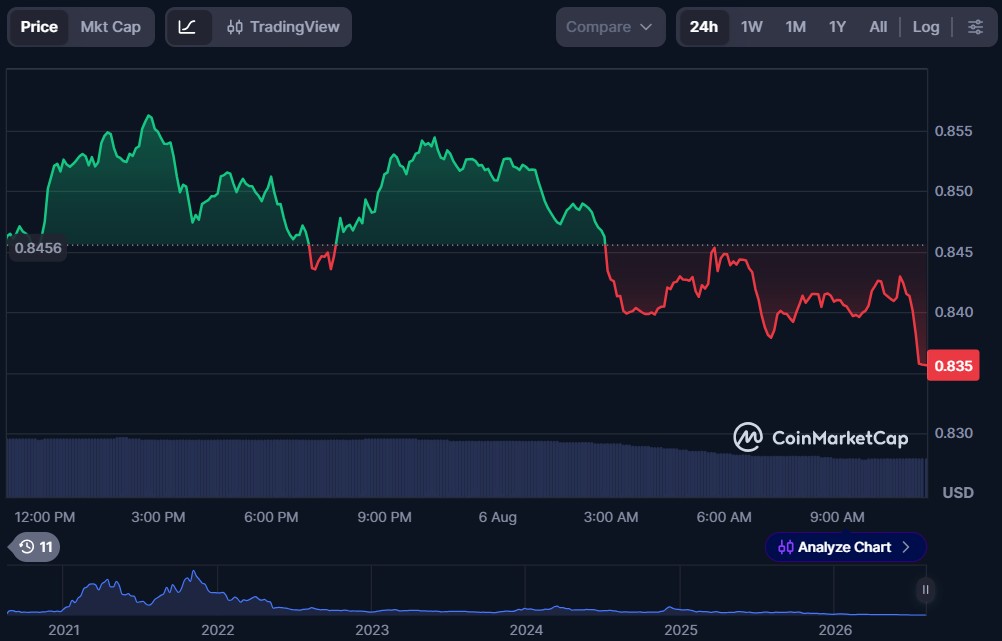
Task: Click the 0.850 price axis label
Action: (x=953, y=191)
